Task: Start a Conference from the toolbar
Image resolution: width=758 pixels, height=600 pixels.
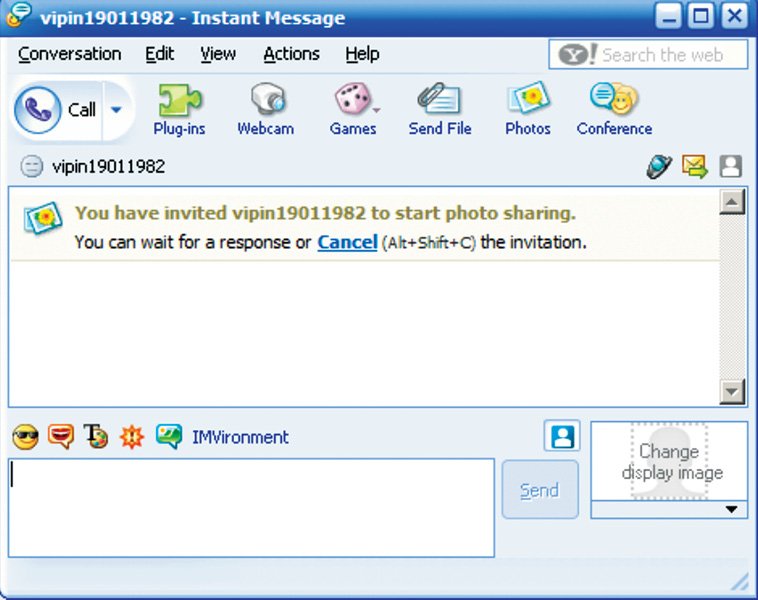Action: coord(614,110)
